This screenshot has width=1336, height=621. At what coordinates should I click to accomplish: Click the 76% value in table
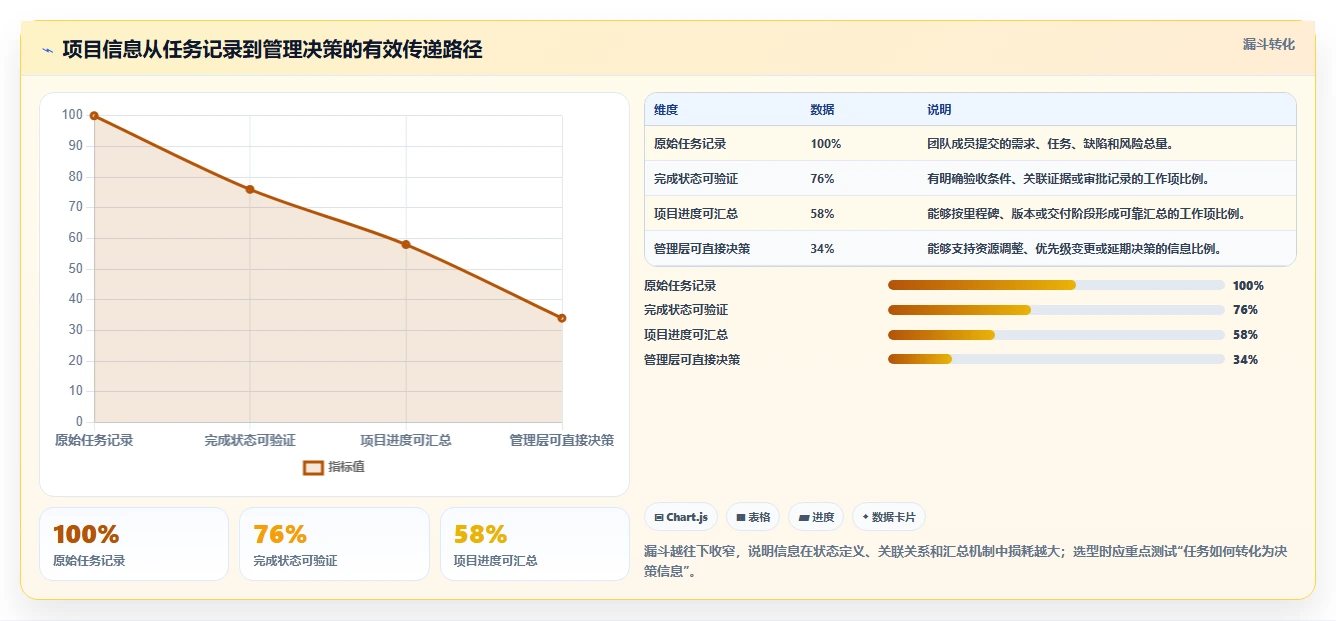point(822,179)
